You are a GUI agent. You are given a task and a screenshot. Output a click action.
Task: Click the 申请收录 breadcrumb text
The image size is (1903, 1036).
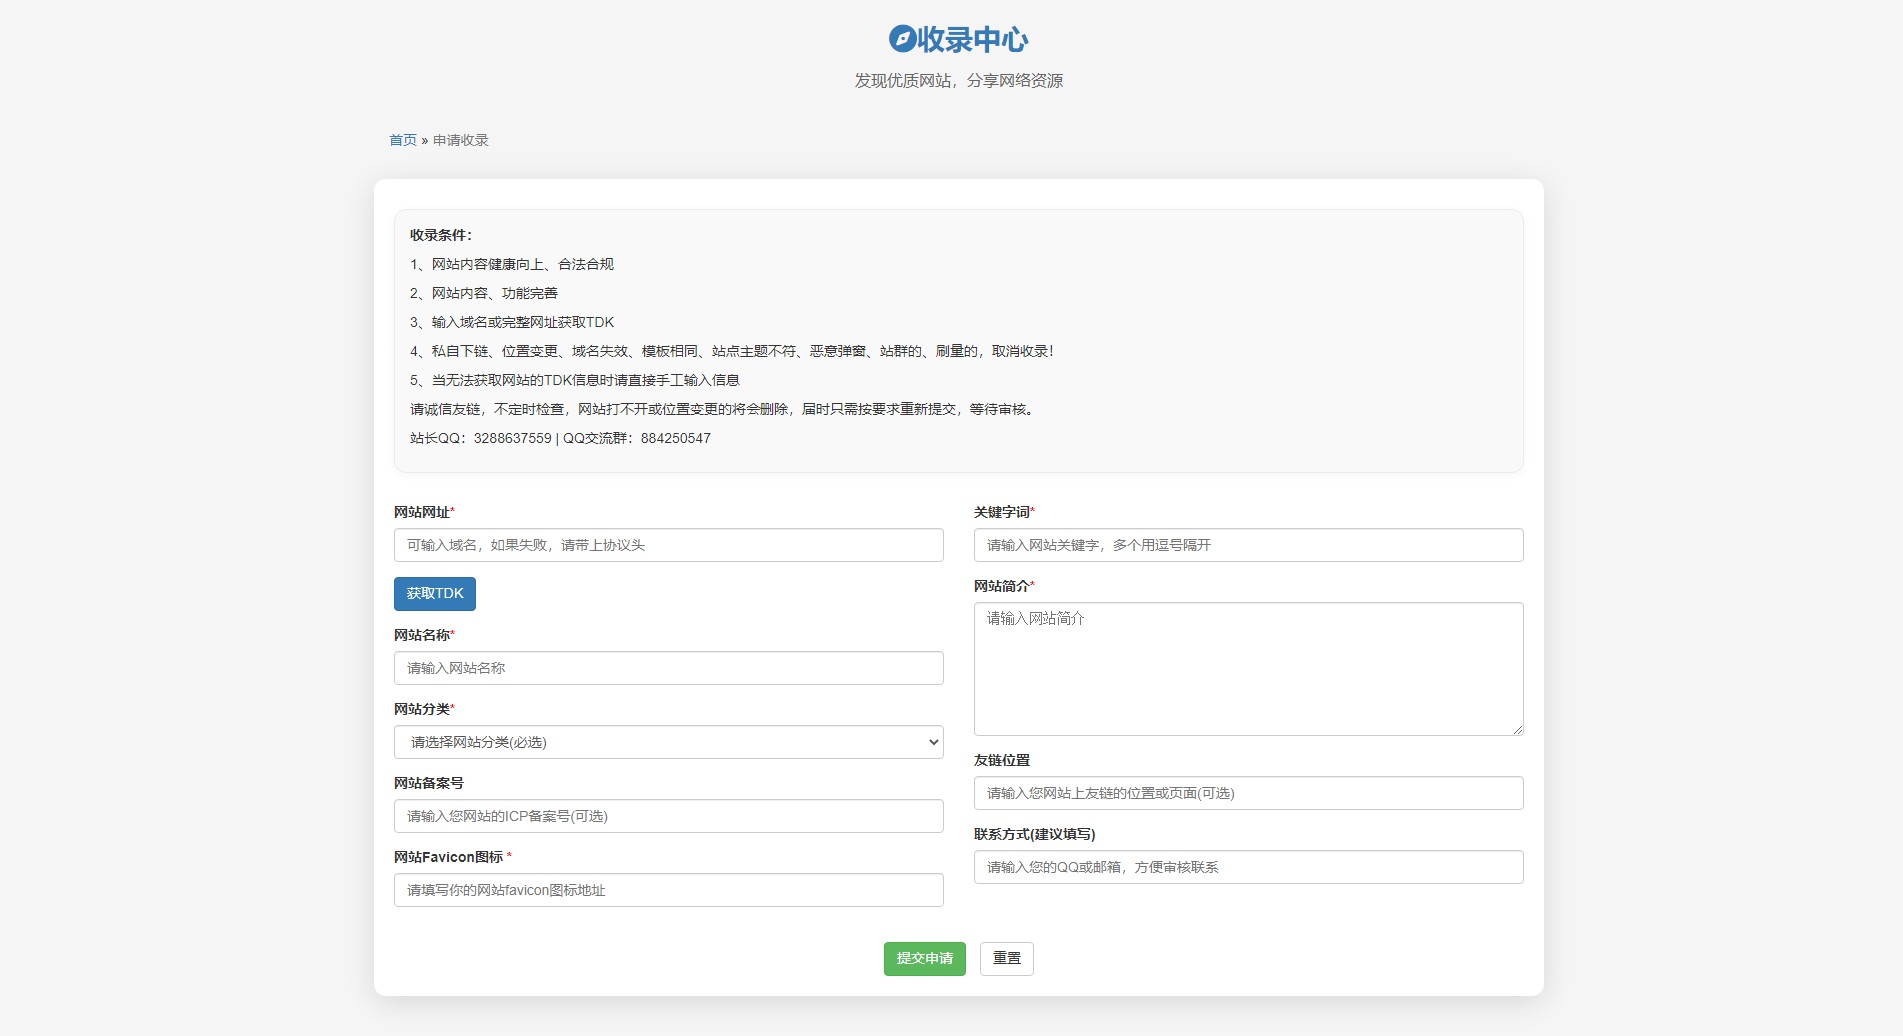pos(460,140)
